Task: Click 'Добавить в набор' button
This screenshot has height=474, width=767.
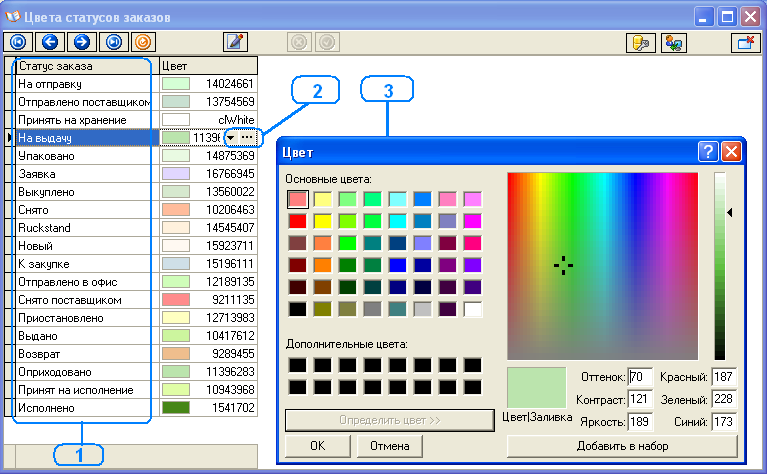Action: 622,445
